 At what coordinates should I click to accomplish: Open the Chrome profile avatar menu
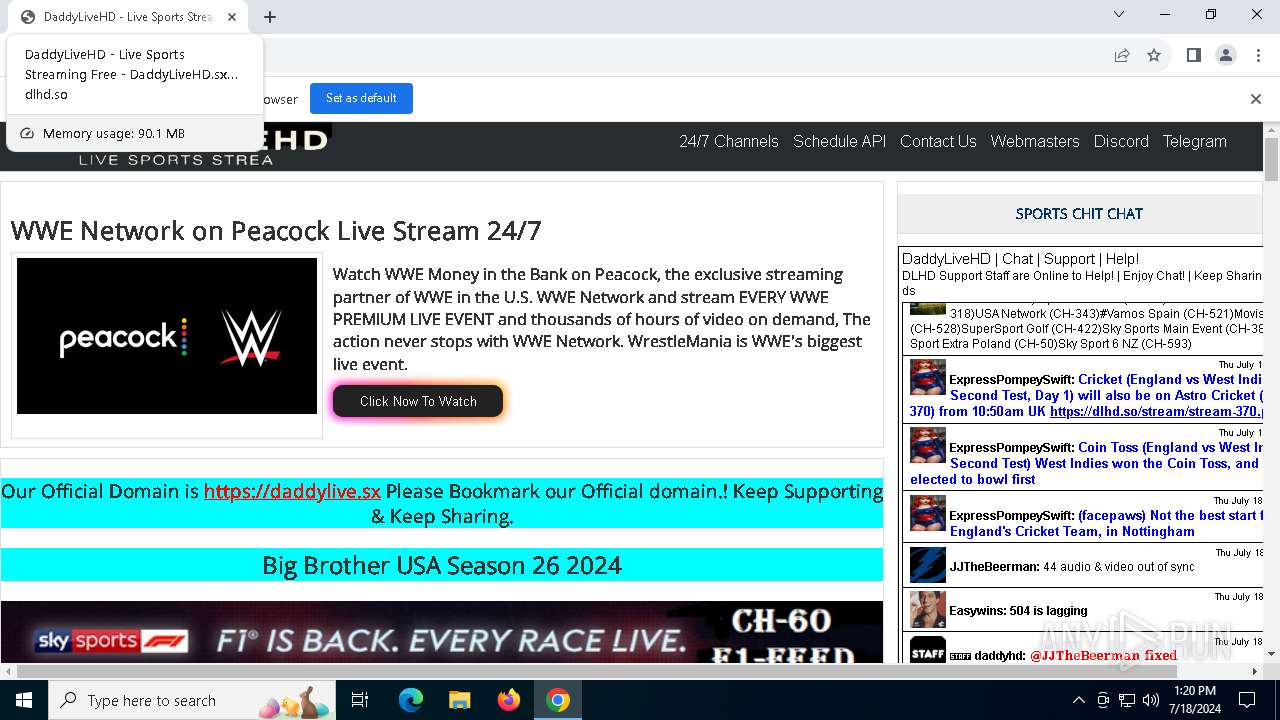tap(1226, 55)
